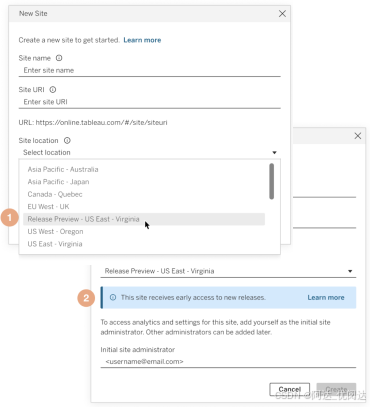The image size is (370, 407).
Task: Click the Site location info icon
Action: tap(67, 140)
